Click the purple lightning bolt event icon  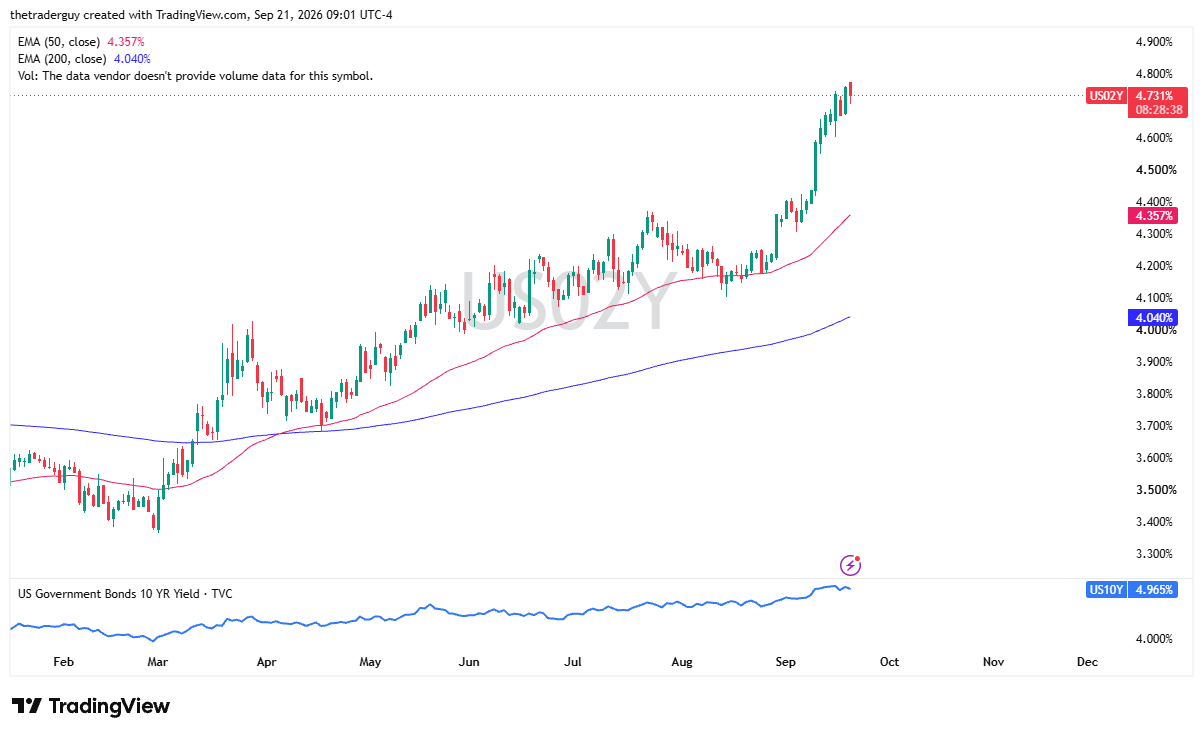coord(850,565)
